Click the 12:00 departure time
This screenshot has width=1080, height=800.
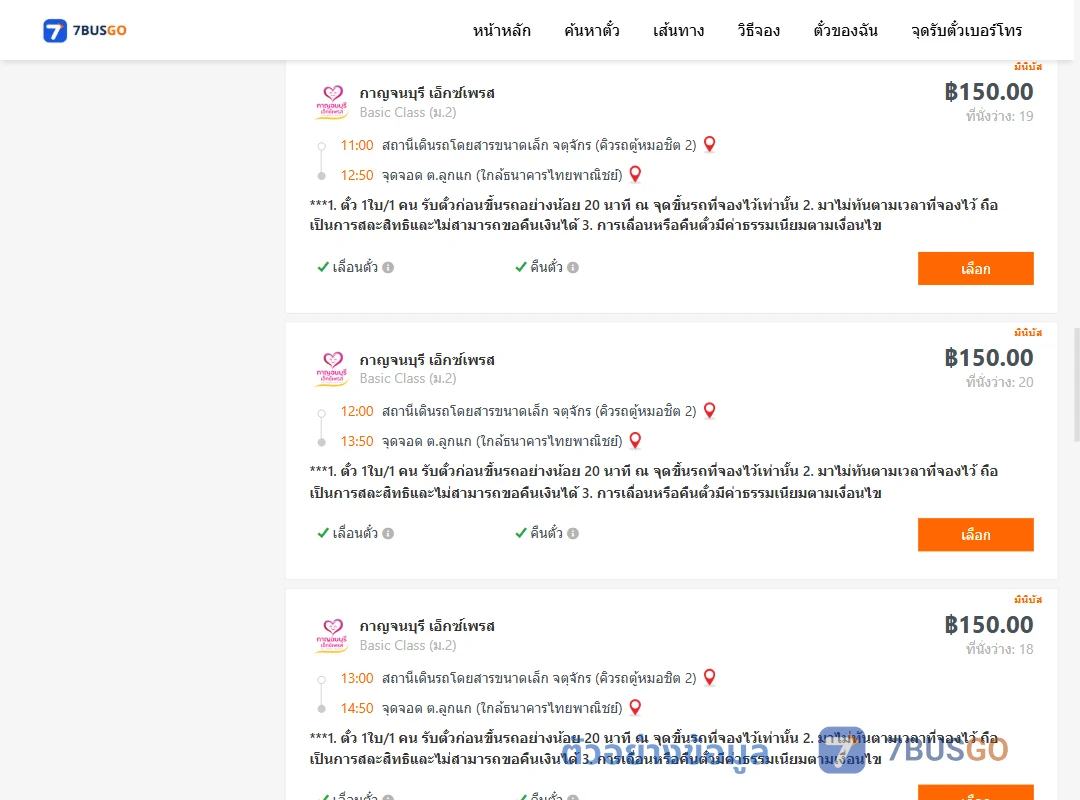(357, 411)
